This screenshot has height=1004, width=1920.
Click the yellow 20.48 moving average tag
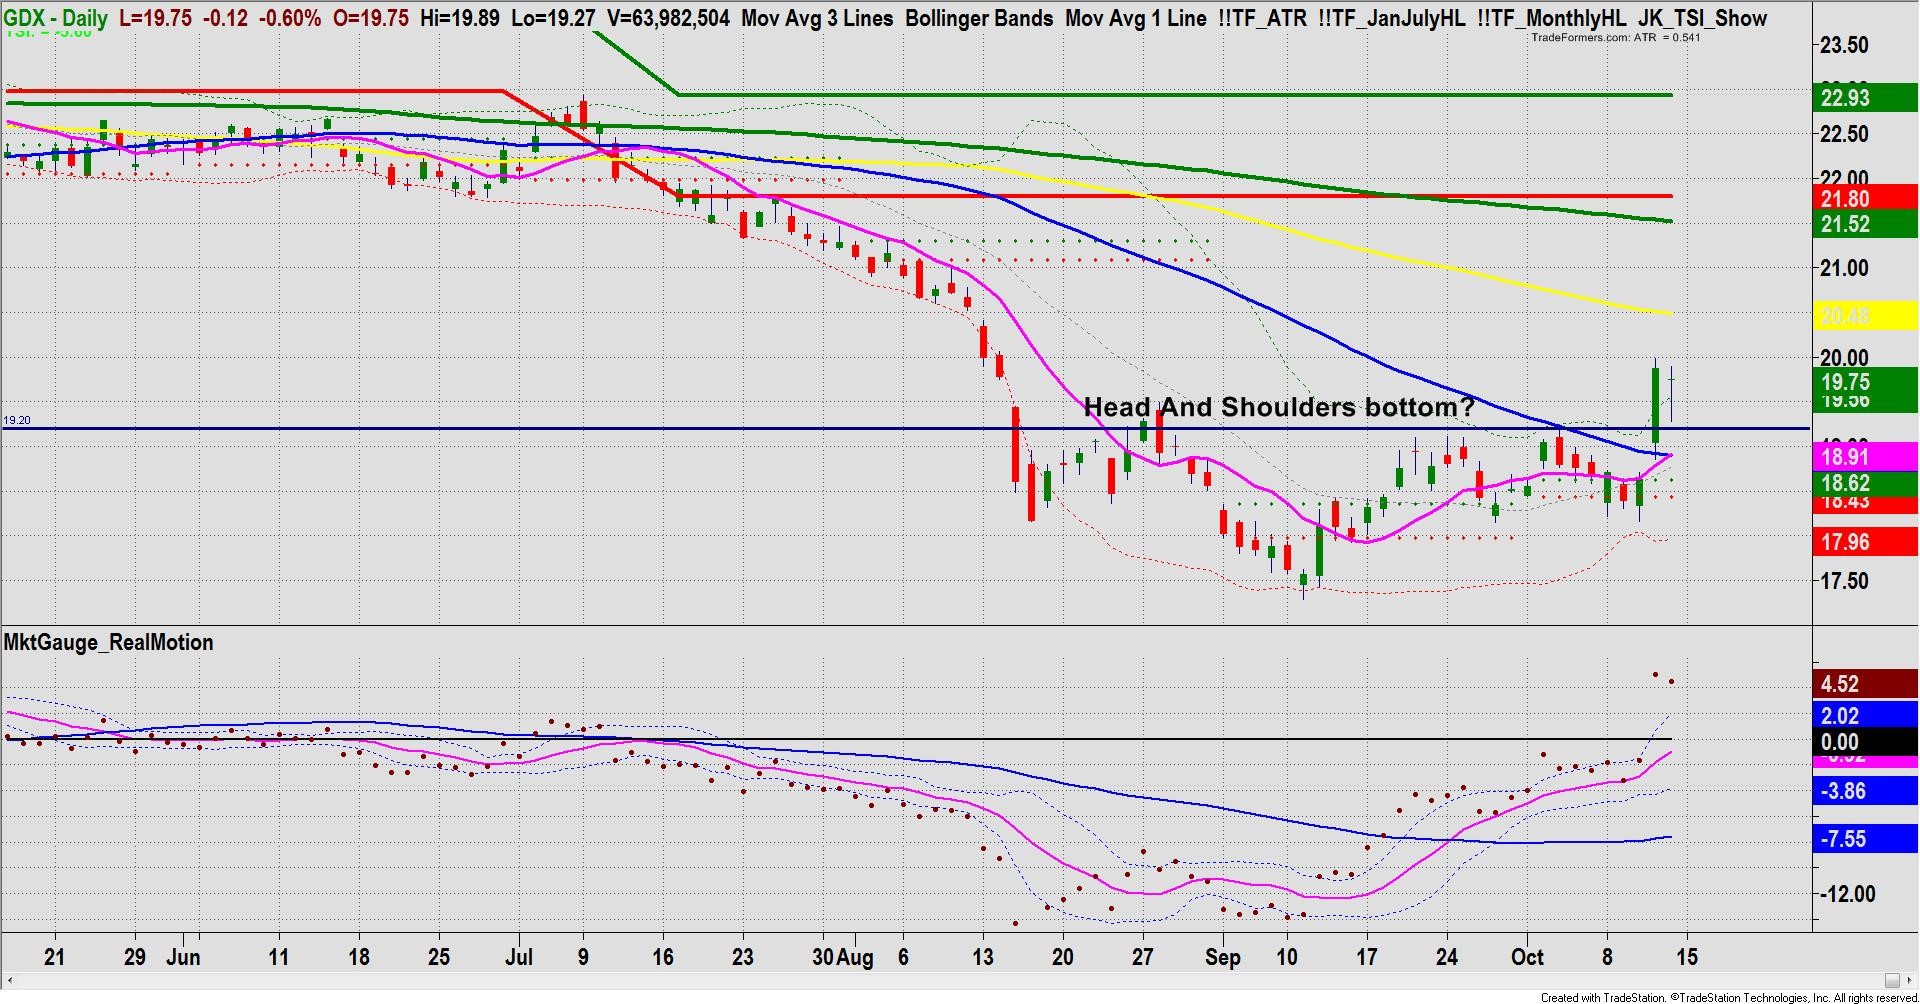pyautogui.click(x=1864, y=317)
